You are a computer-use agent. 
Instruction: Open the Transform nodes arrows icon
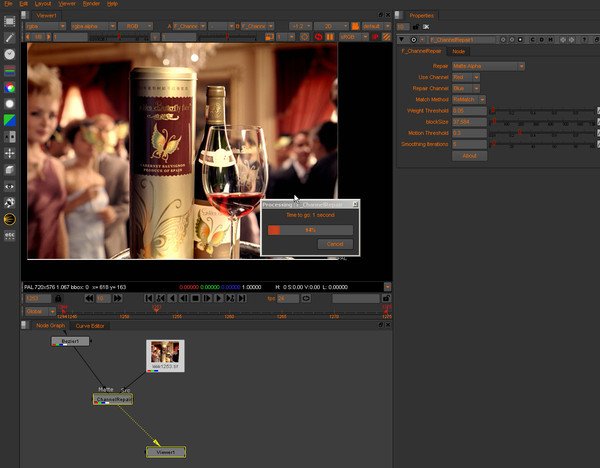(x=10, y=153)
